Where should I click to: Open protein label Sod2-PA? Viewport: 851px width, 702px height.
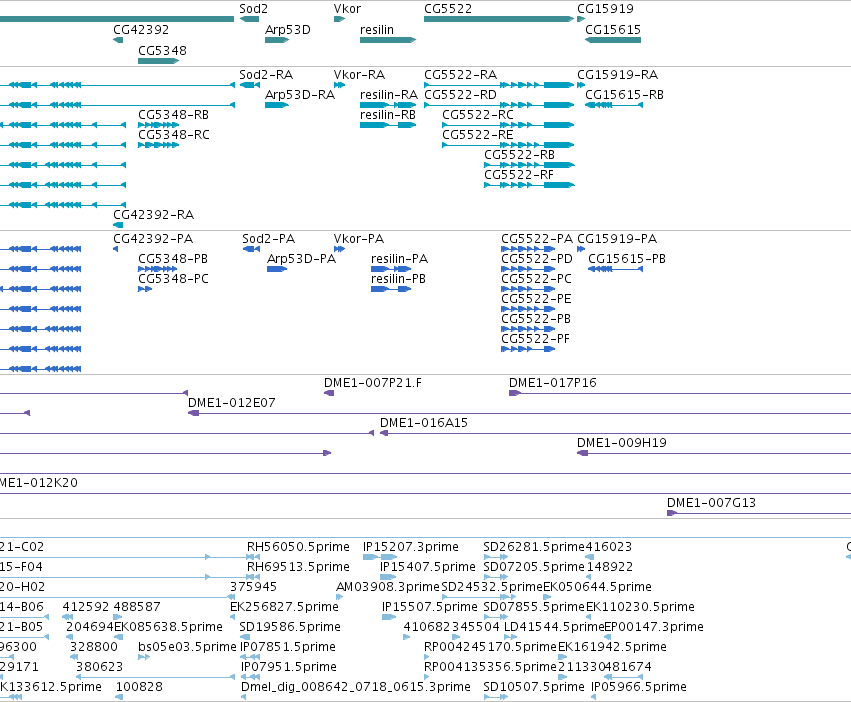[x=269, y=239]
